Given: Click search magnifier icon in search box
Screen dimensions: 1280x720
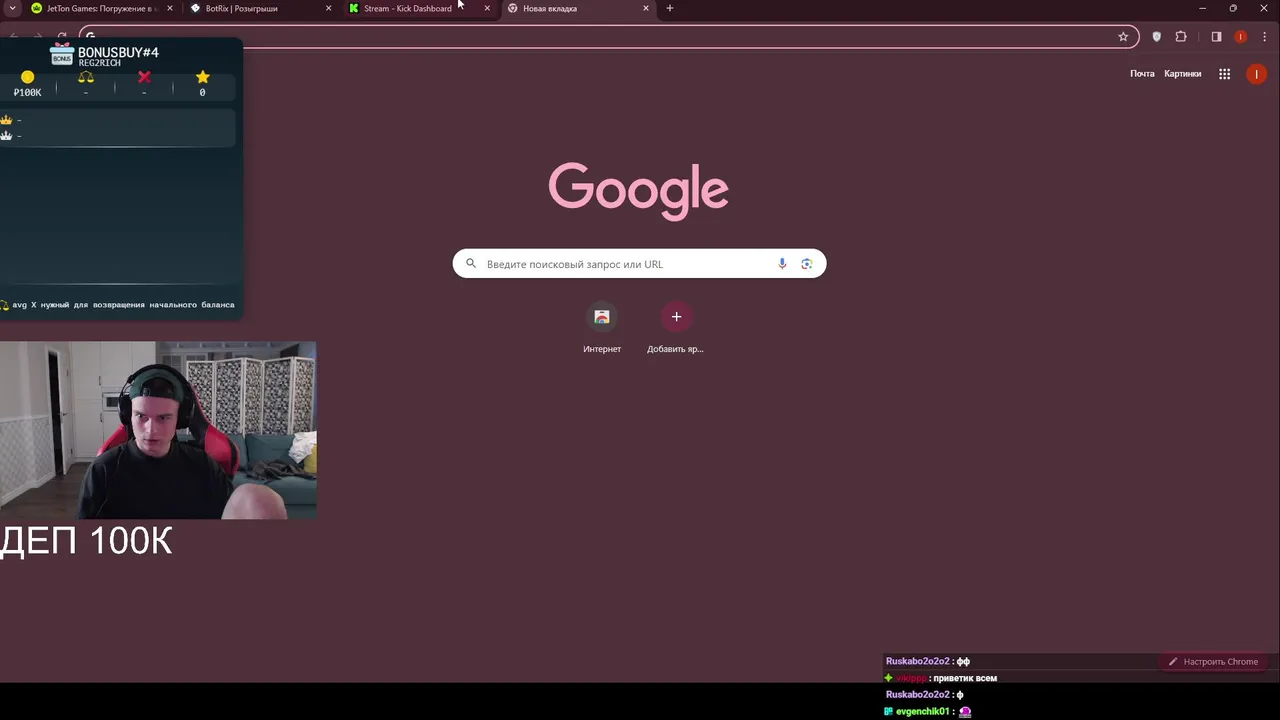Looking at the screenshot, I should [x=471, y=264].
